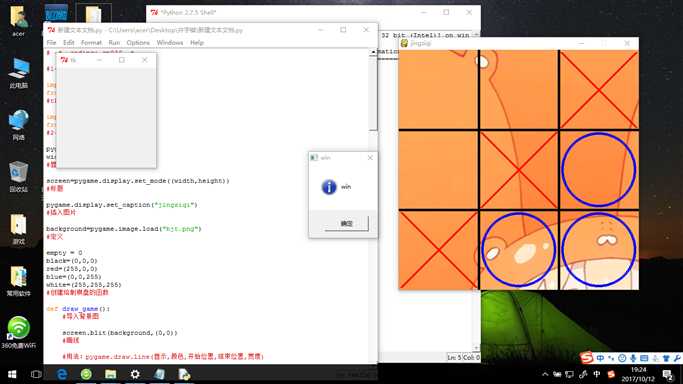The height and width of the screenshot is (384, 683).
Task: Maximize the small tk window
Action: 122,60
